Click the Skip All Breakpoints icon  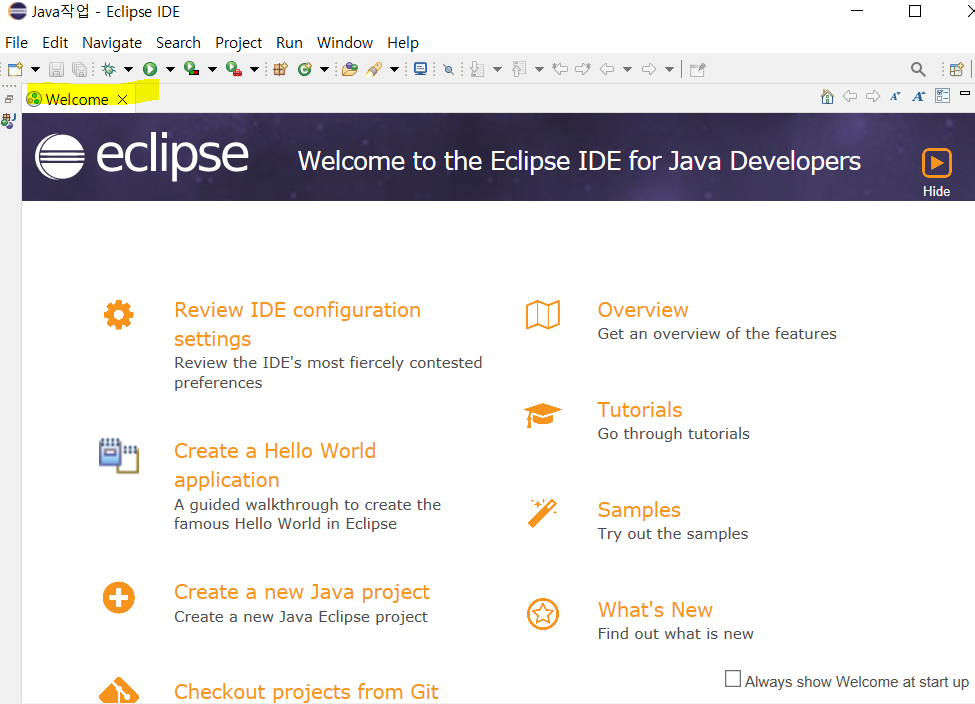click(448, 69)
